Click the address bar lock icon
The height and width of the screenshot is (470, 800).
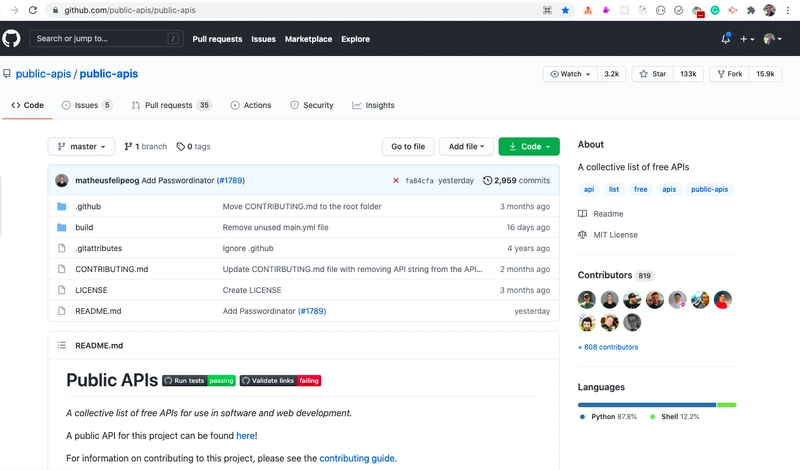[x=55, y=10]
